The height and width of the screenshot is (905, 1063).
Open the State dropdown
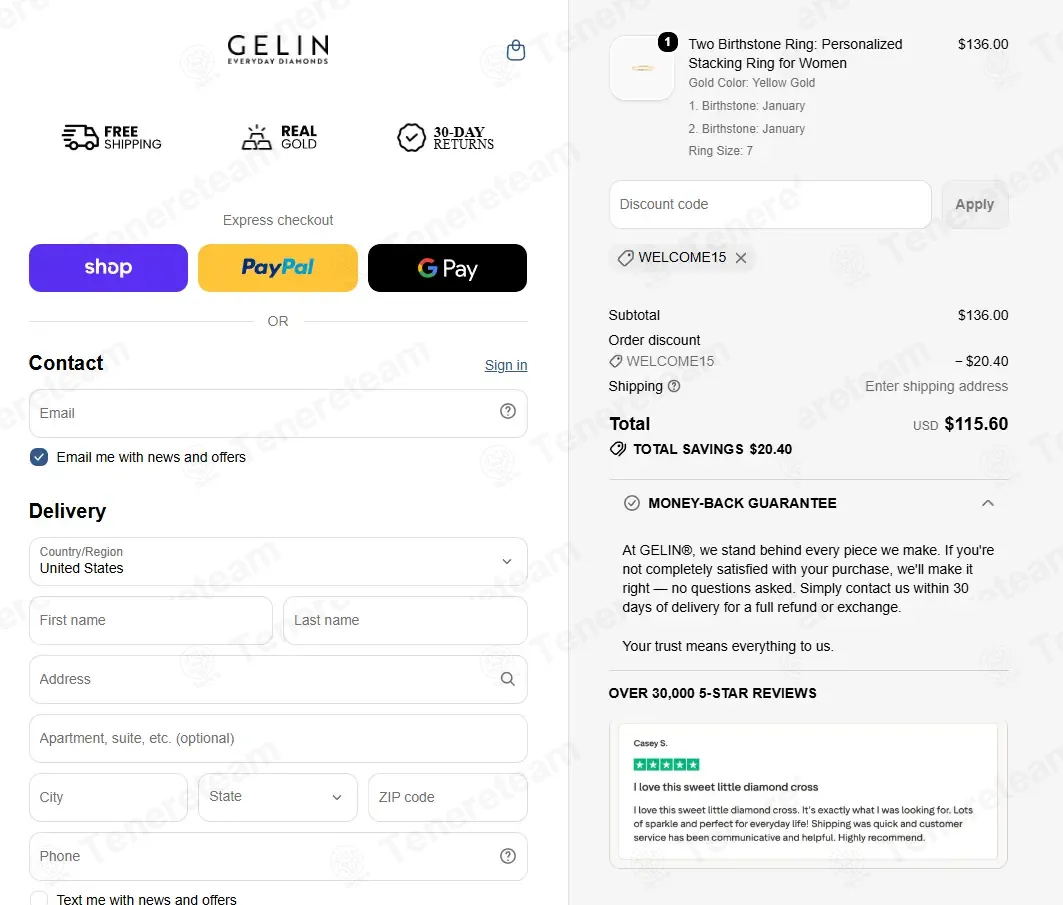(278, 797)
